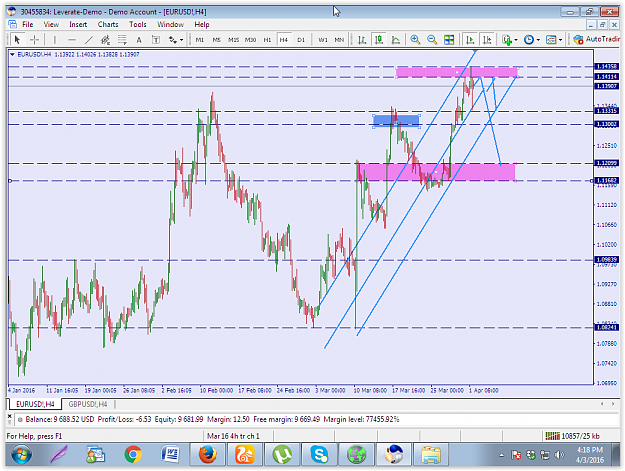Click the connection status 10857/25 kb
This screenshot has width=625, height=471.
pos(572,436)
